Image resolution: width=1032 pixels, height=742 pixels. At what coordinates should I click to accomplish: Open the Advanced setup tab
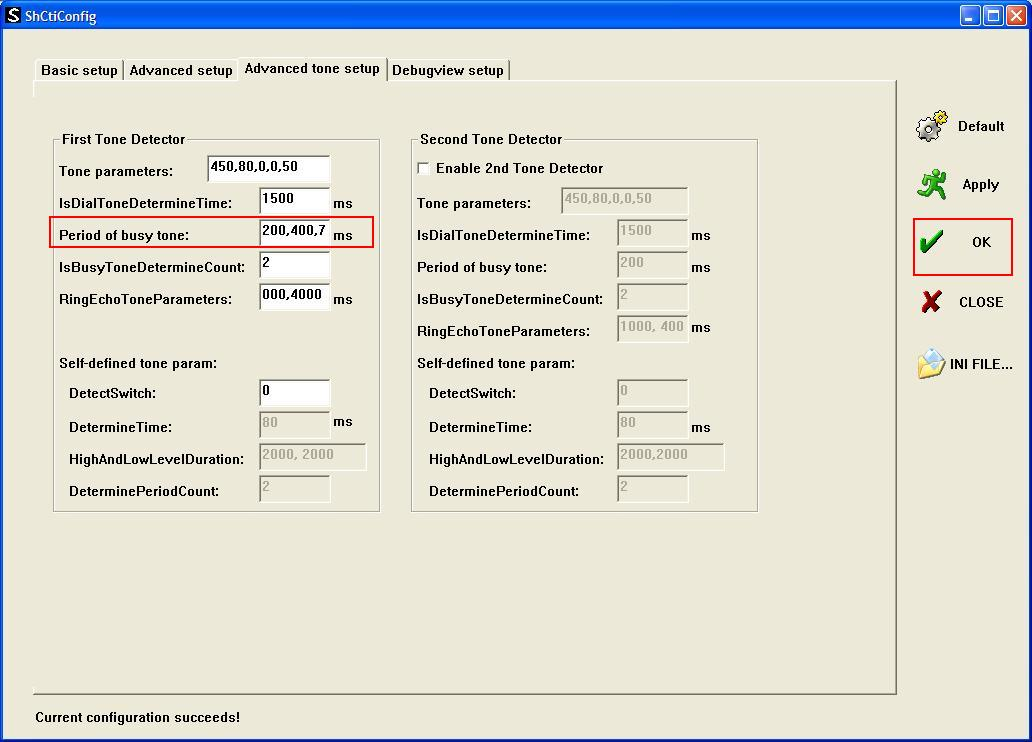pos(181,70)
